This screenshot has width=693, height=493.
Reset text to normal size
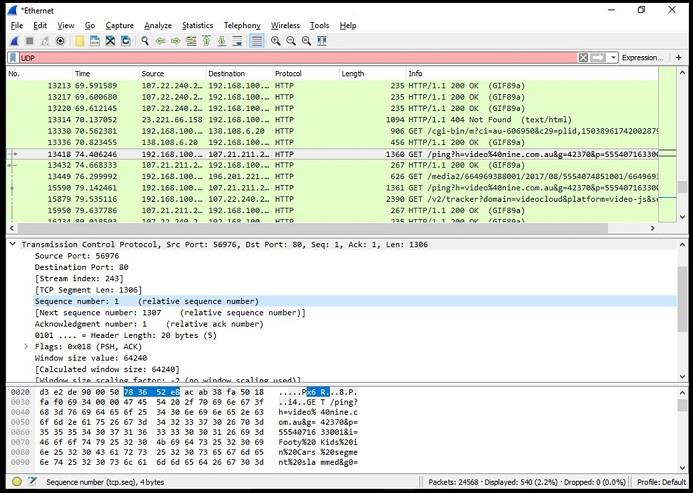point(306,41)
